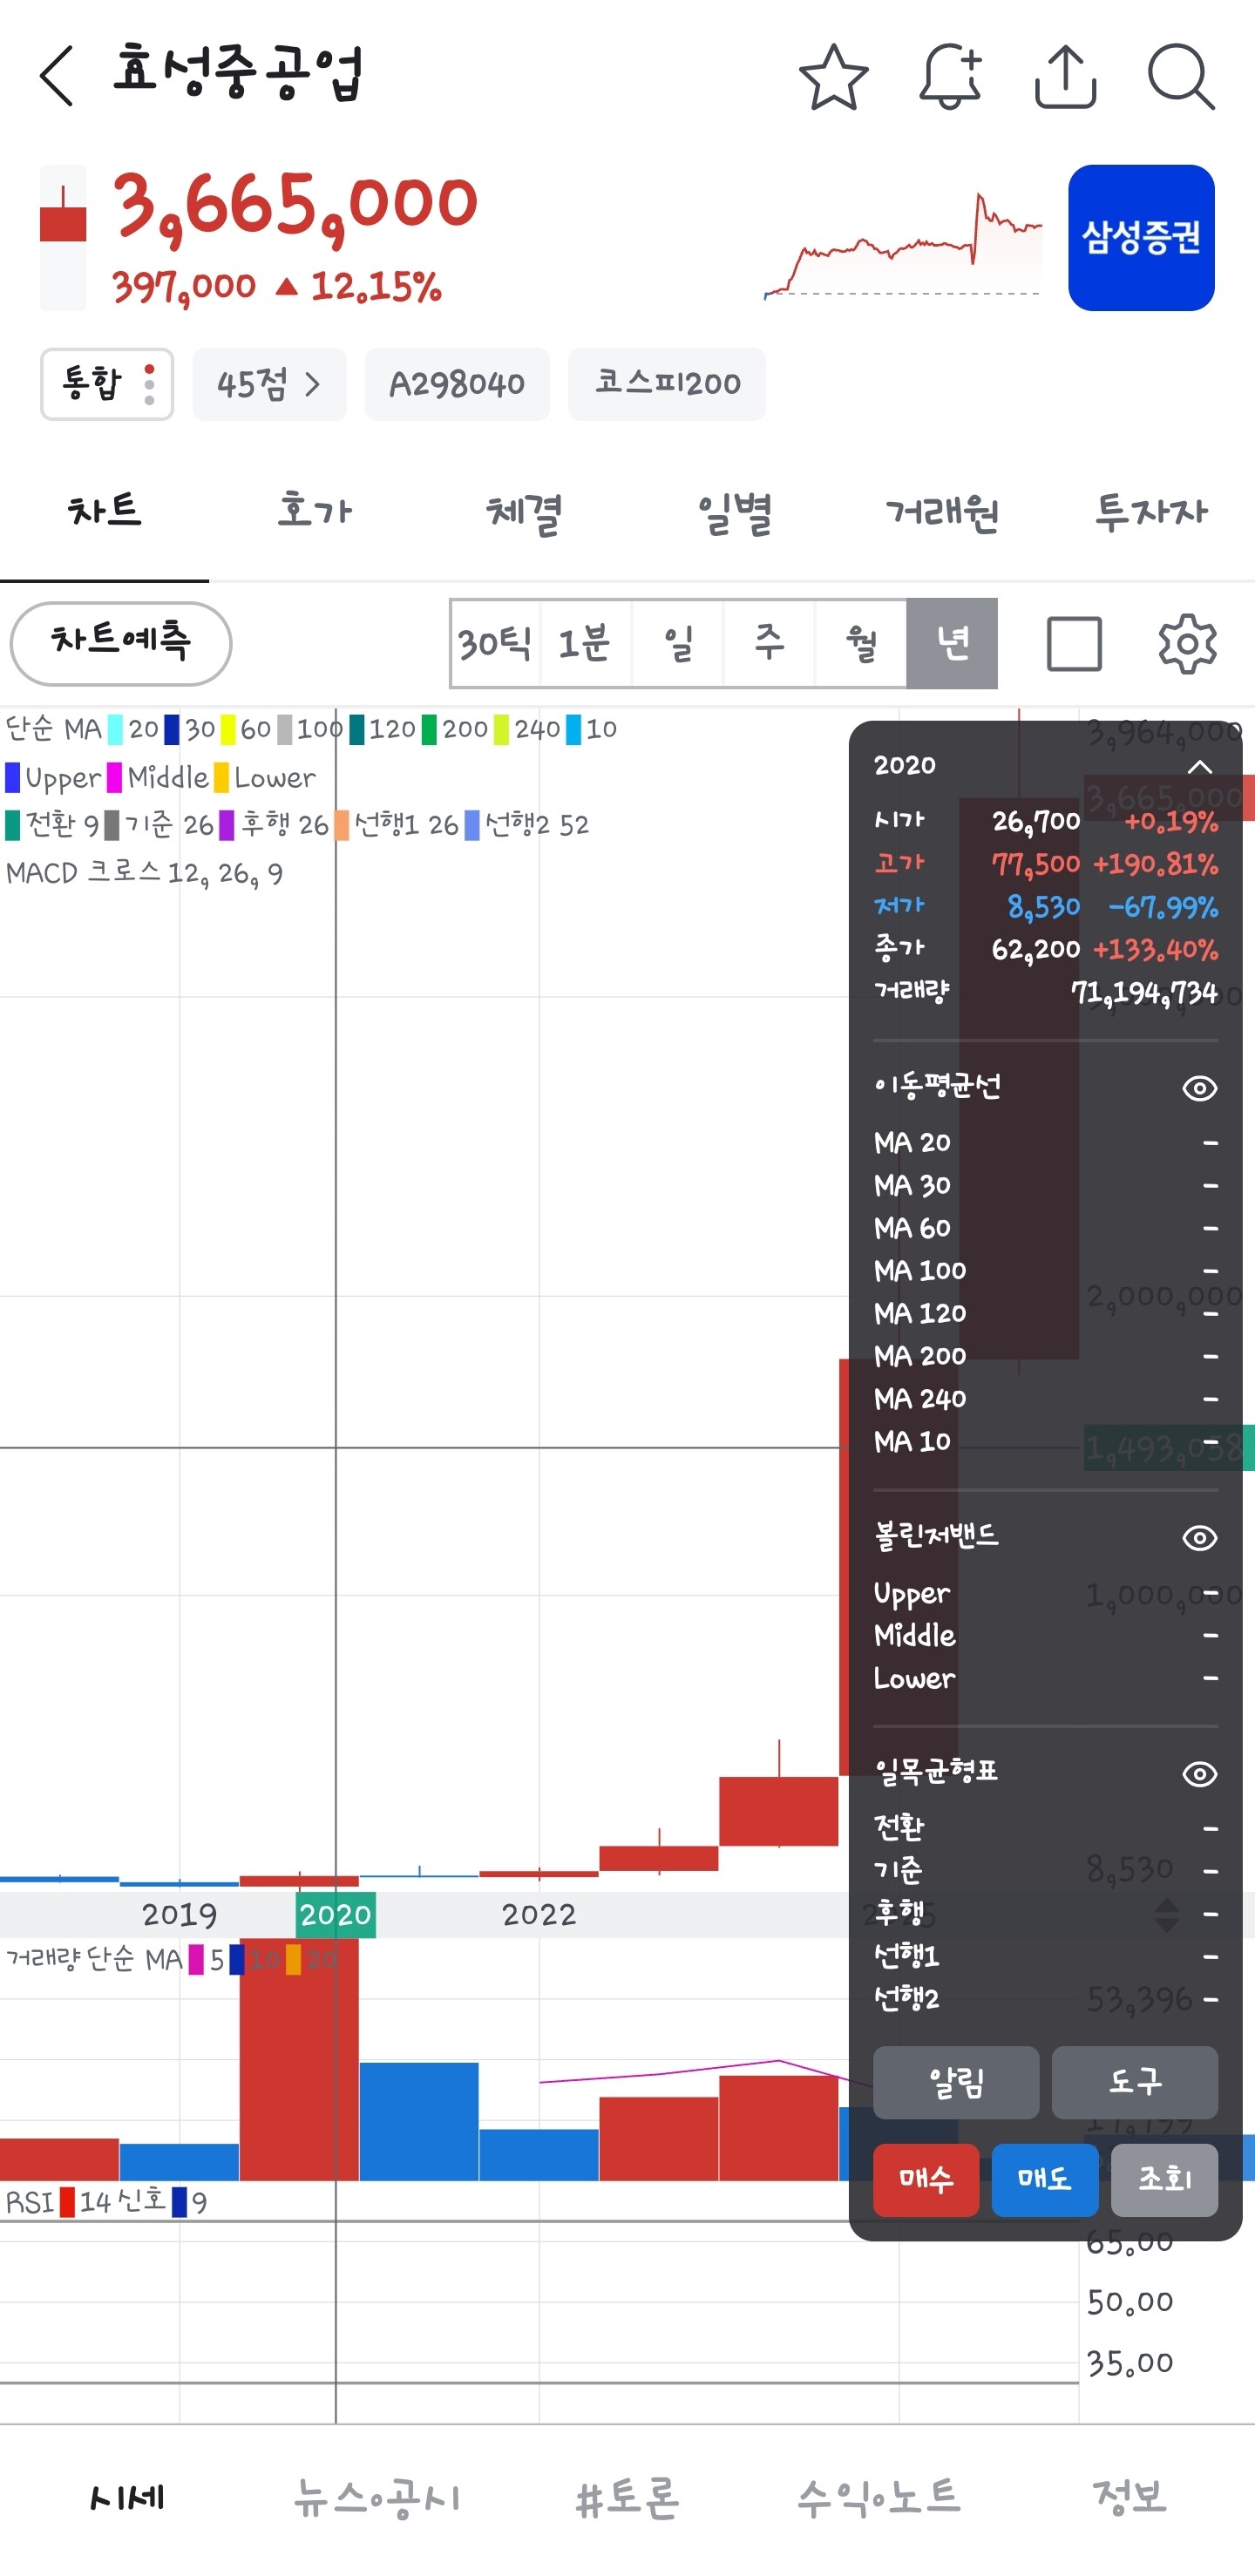Tap the yellow MA 60 color swatch
1255x2576 pixels.
pos(228,729)
